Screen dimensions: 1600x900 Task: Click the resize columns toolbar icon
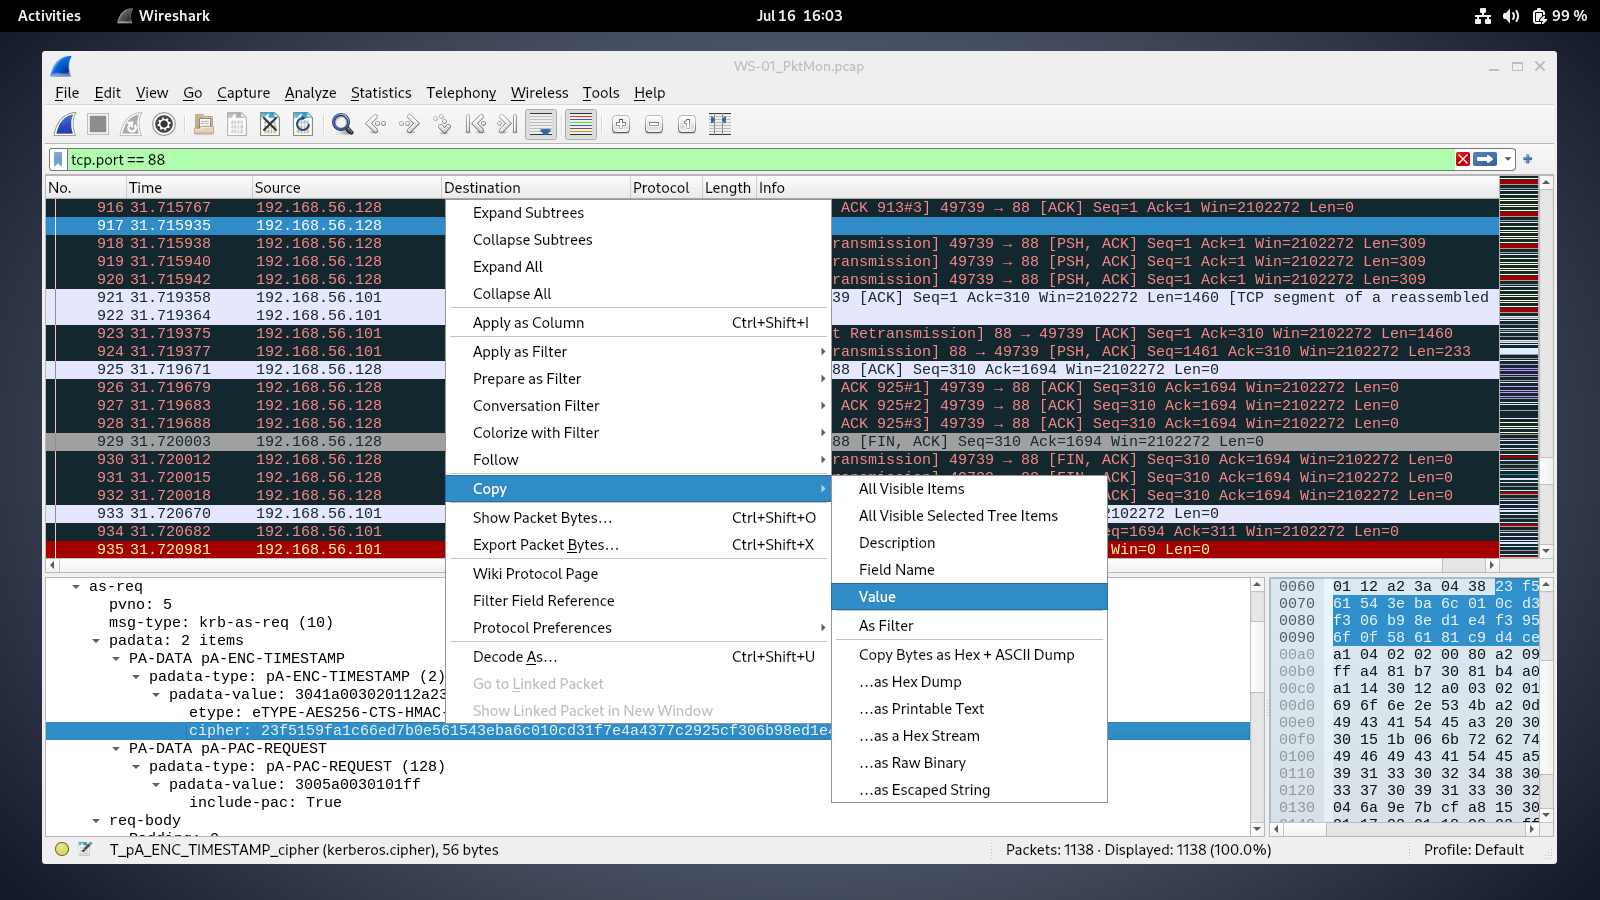point(720,124)
